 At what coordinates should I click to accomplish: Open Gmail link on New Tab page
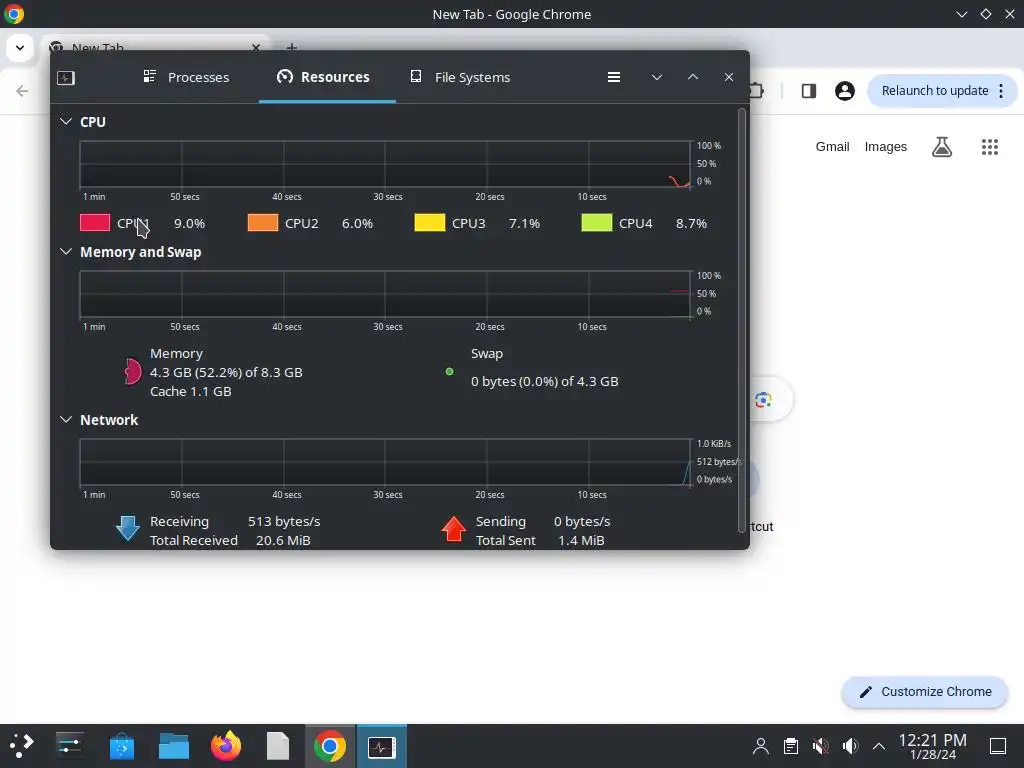click(x=832, y=147)
